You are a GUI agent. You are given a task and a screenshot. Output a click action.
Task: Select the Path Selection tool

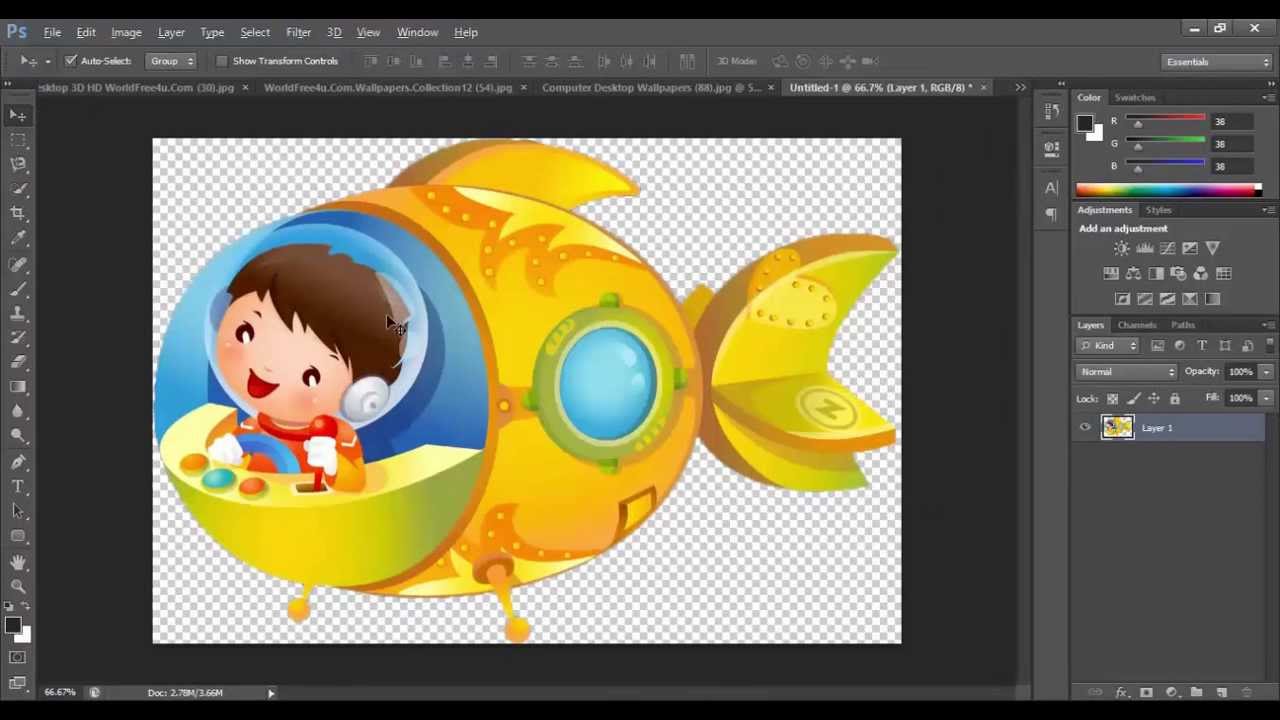coord(18,511)
